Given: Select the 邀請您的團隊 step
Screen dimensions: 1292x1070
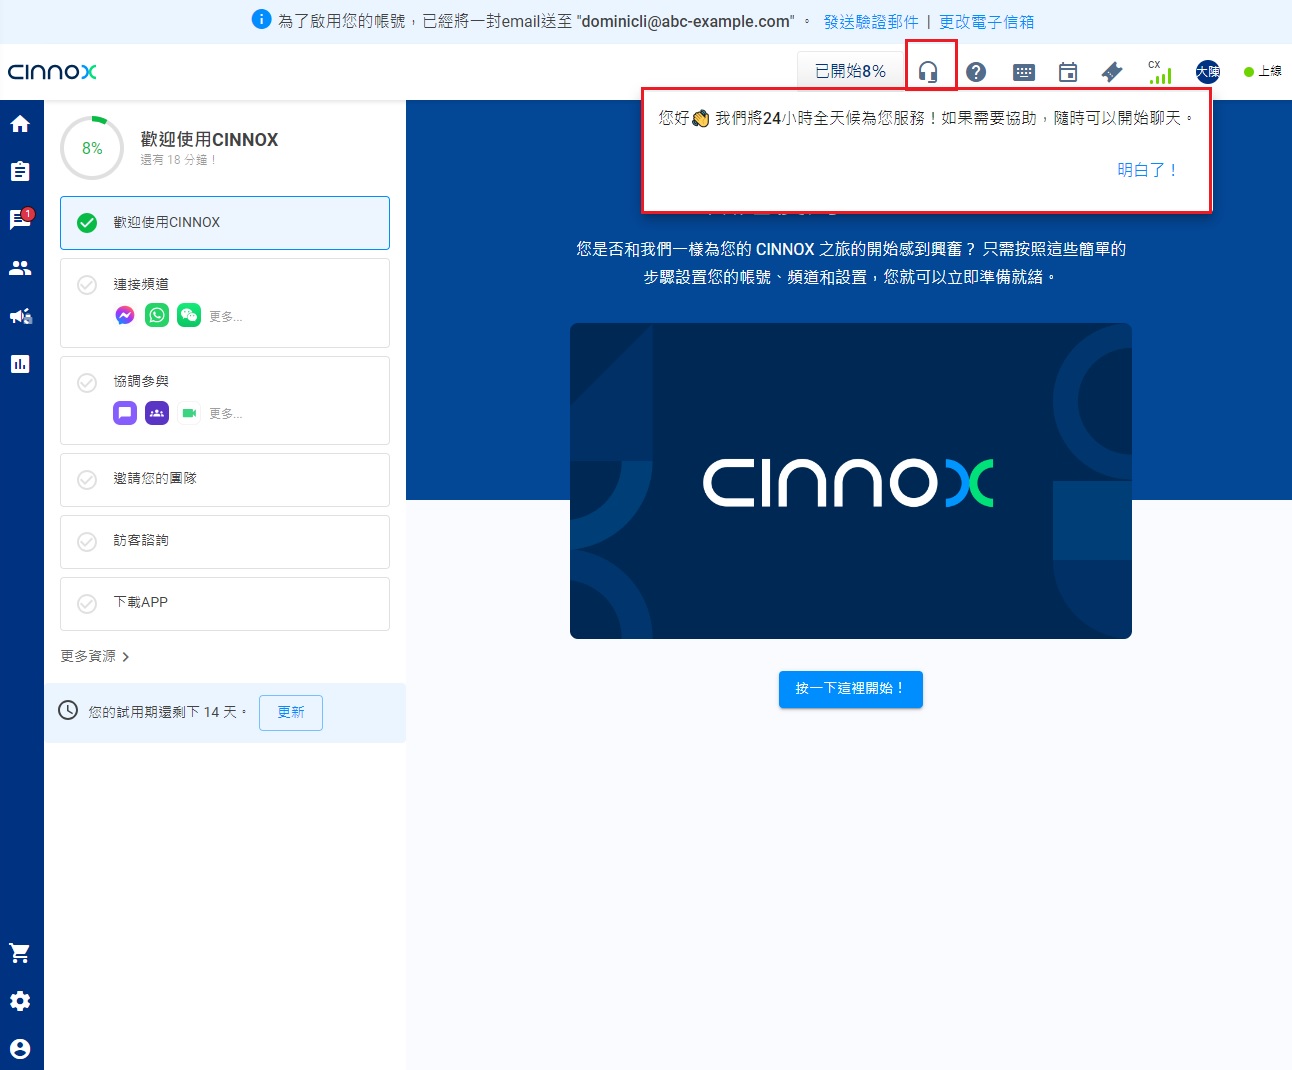Looking at the screenshot, I should 225,480.
